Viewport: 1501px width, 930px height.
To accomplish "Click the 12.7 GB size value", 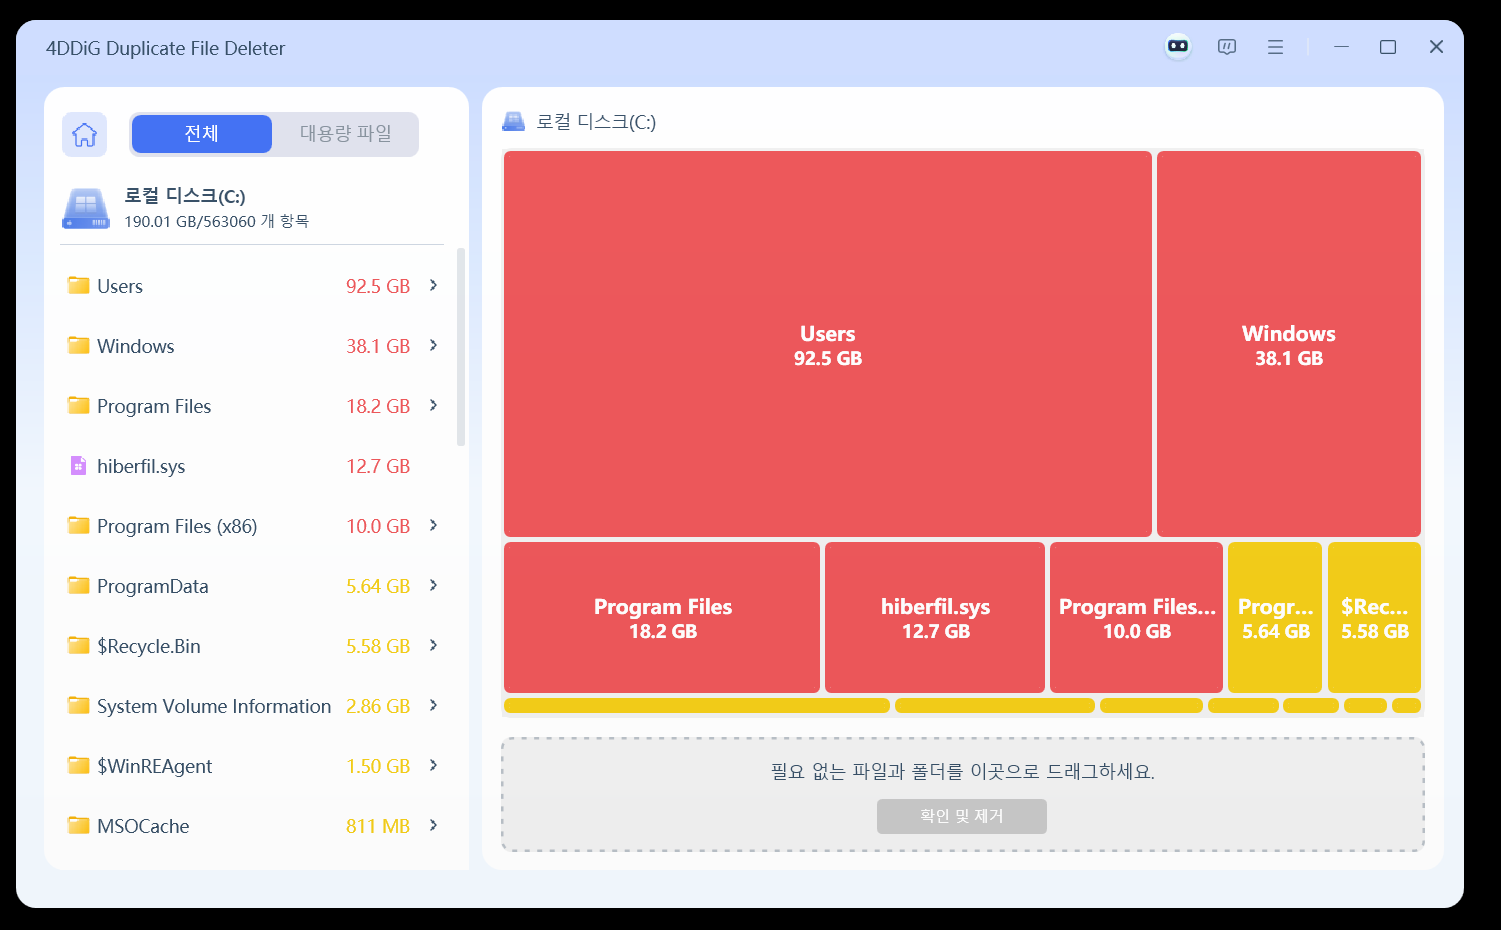I will [x=378, y=466].
